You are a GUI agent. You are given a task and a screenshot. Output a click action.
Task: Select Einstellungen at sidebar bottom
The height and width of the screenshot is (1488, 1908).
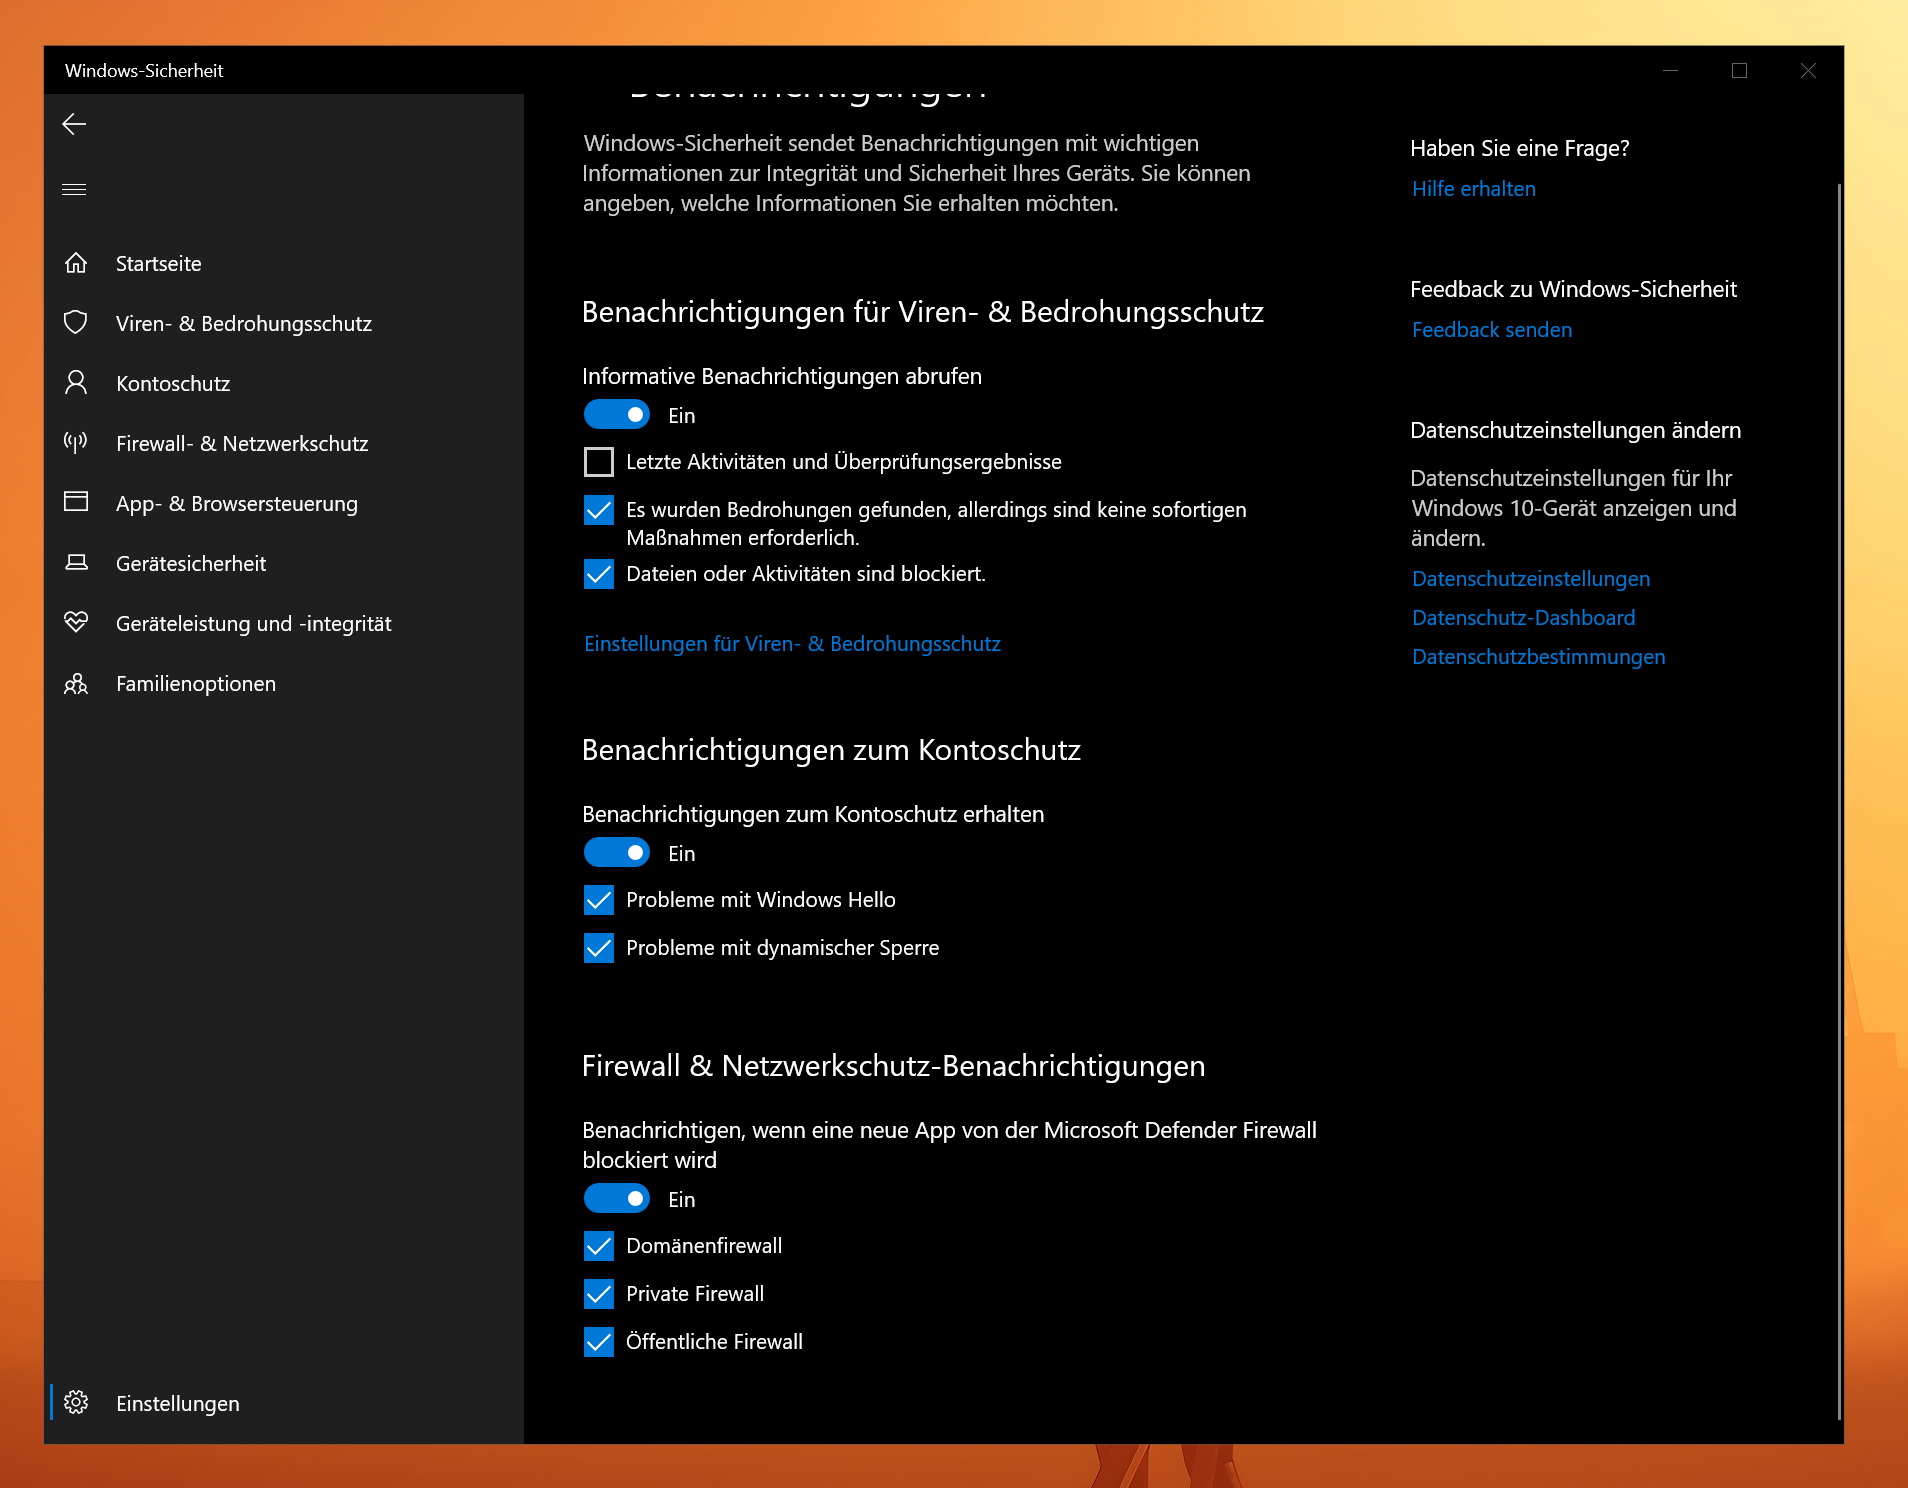284,1403
